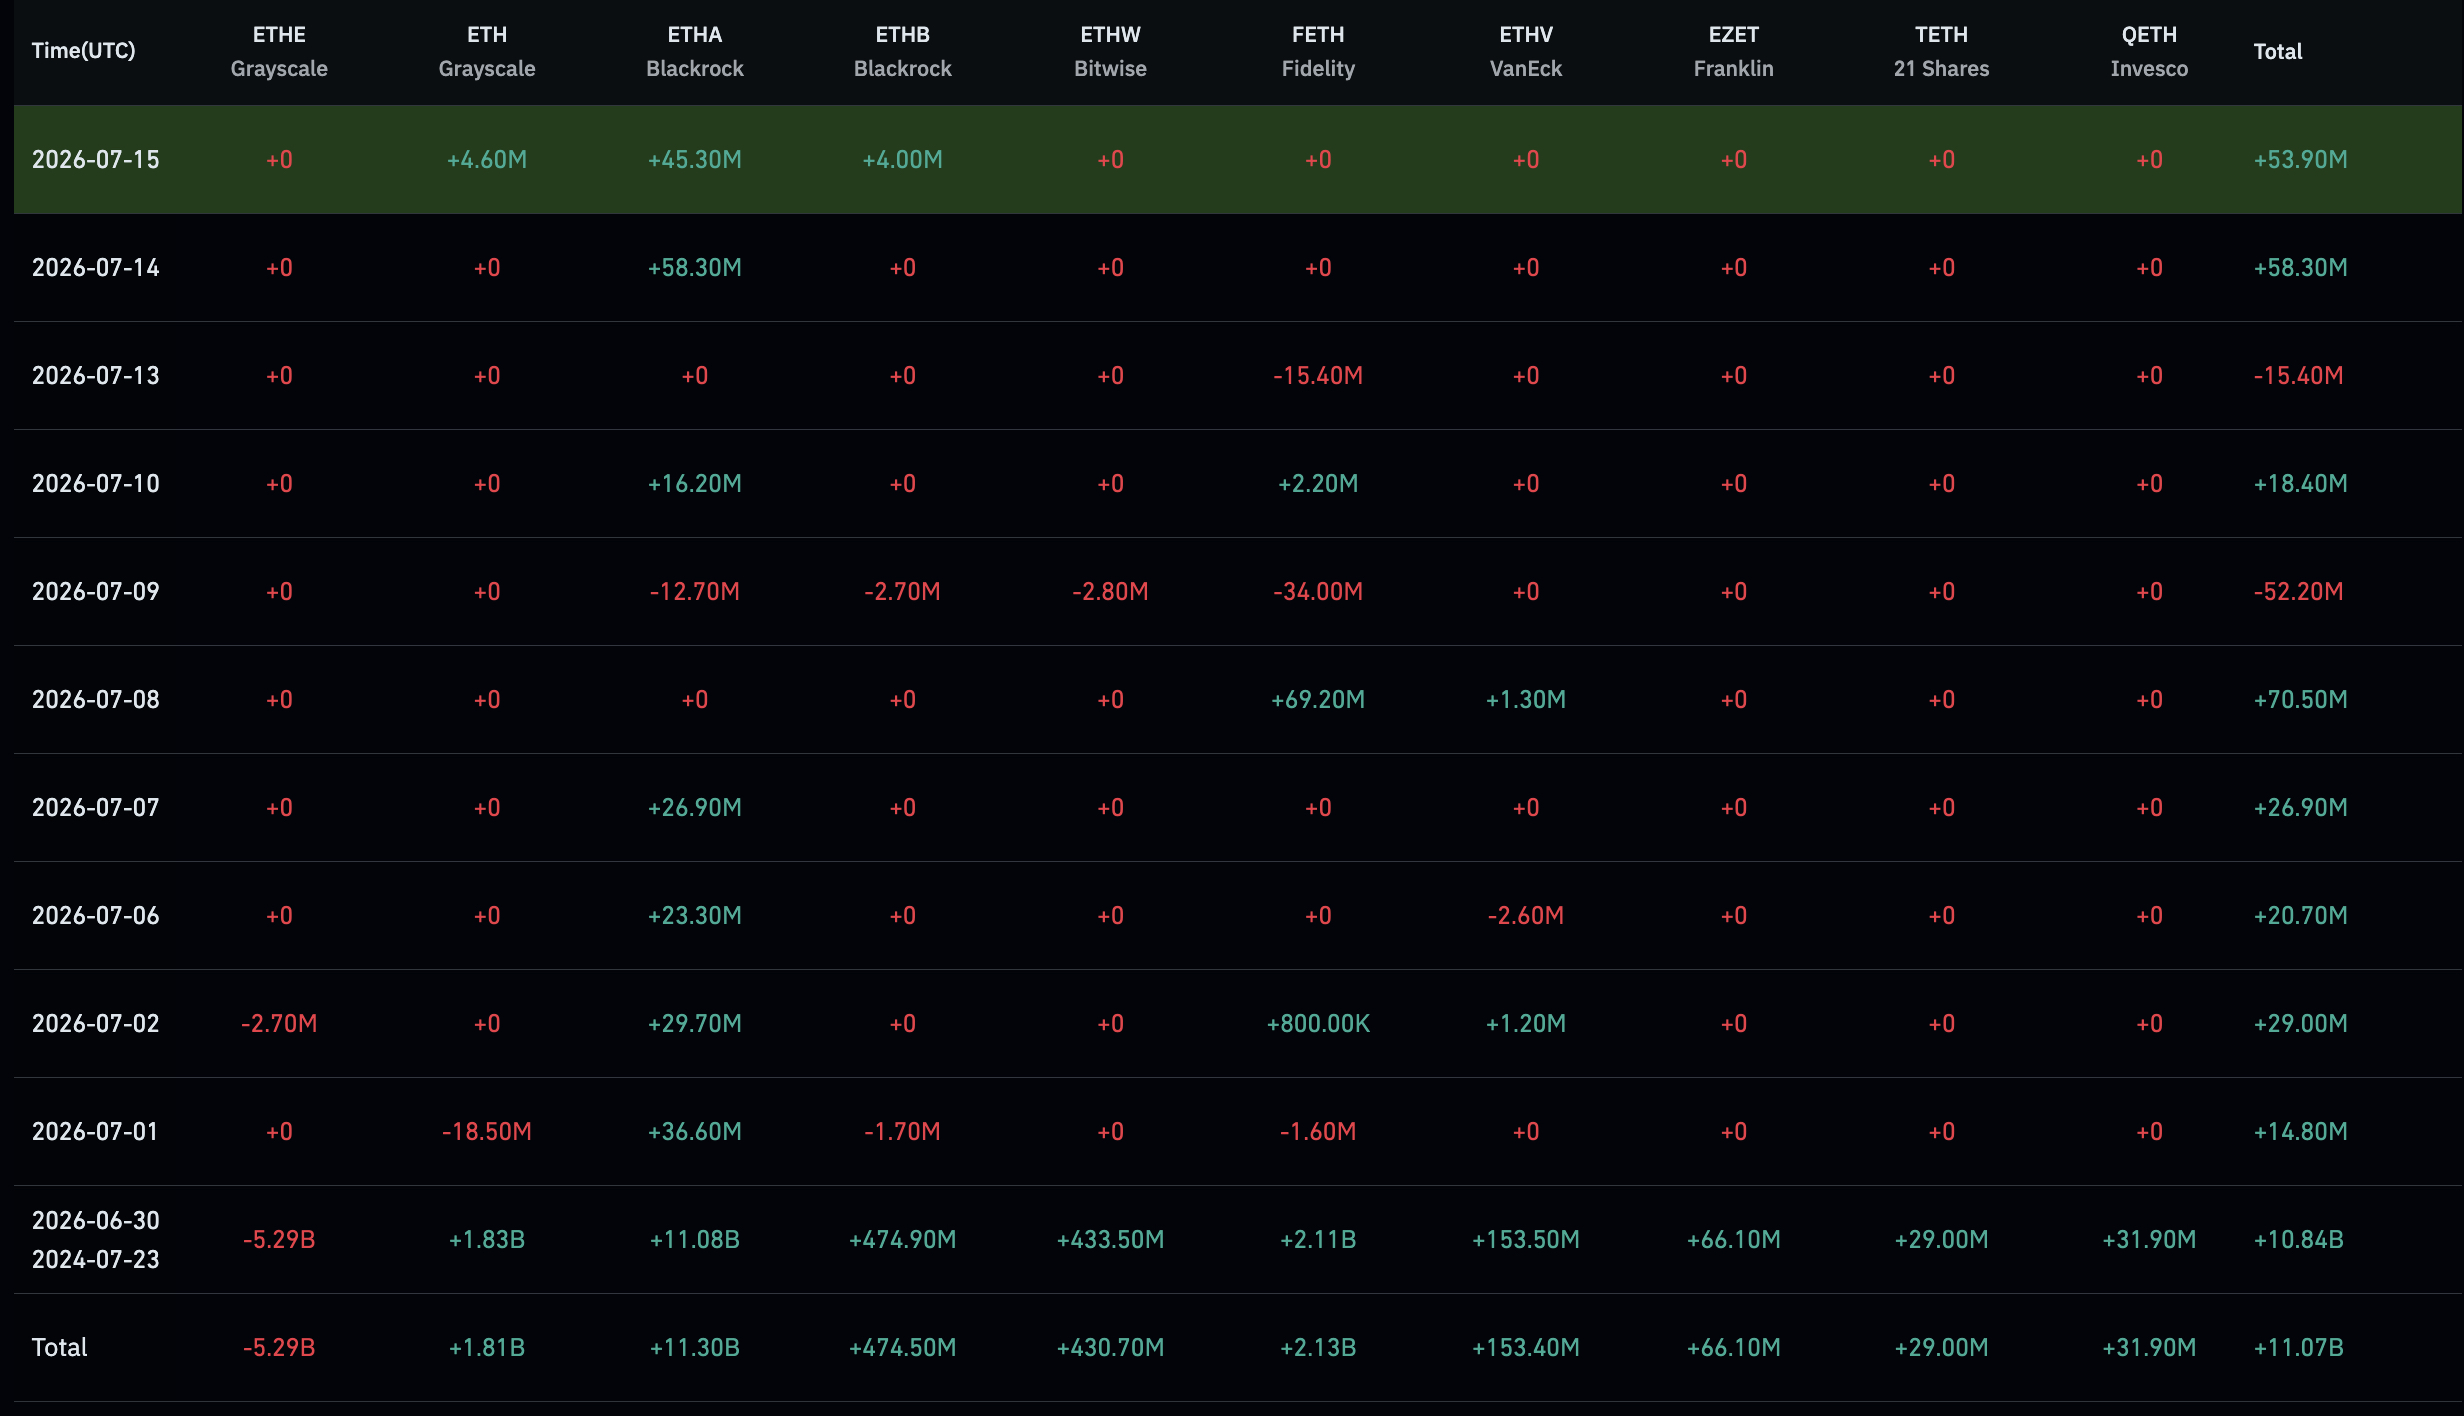Viewport: 2464px width, 1416px height.
Task: Click the -52.20M total value
Action: pos(2299,592)
